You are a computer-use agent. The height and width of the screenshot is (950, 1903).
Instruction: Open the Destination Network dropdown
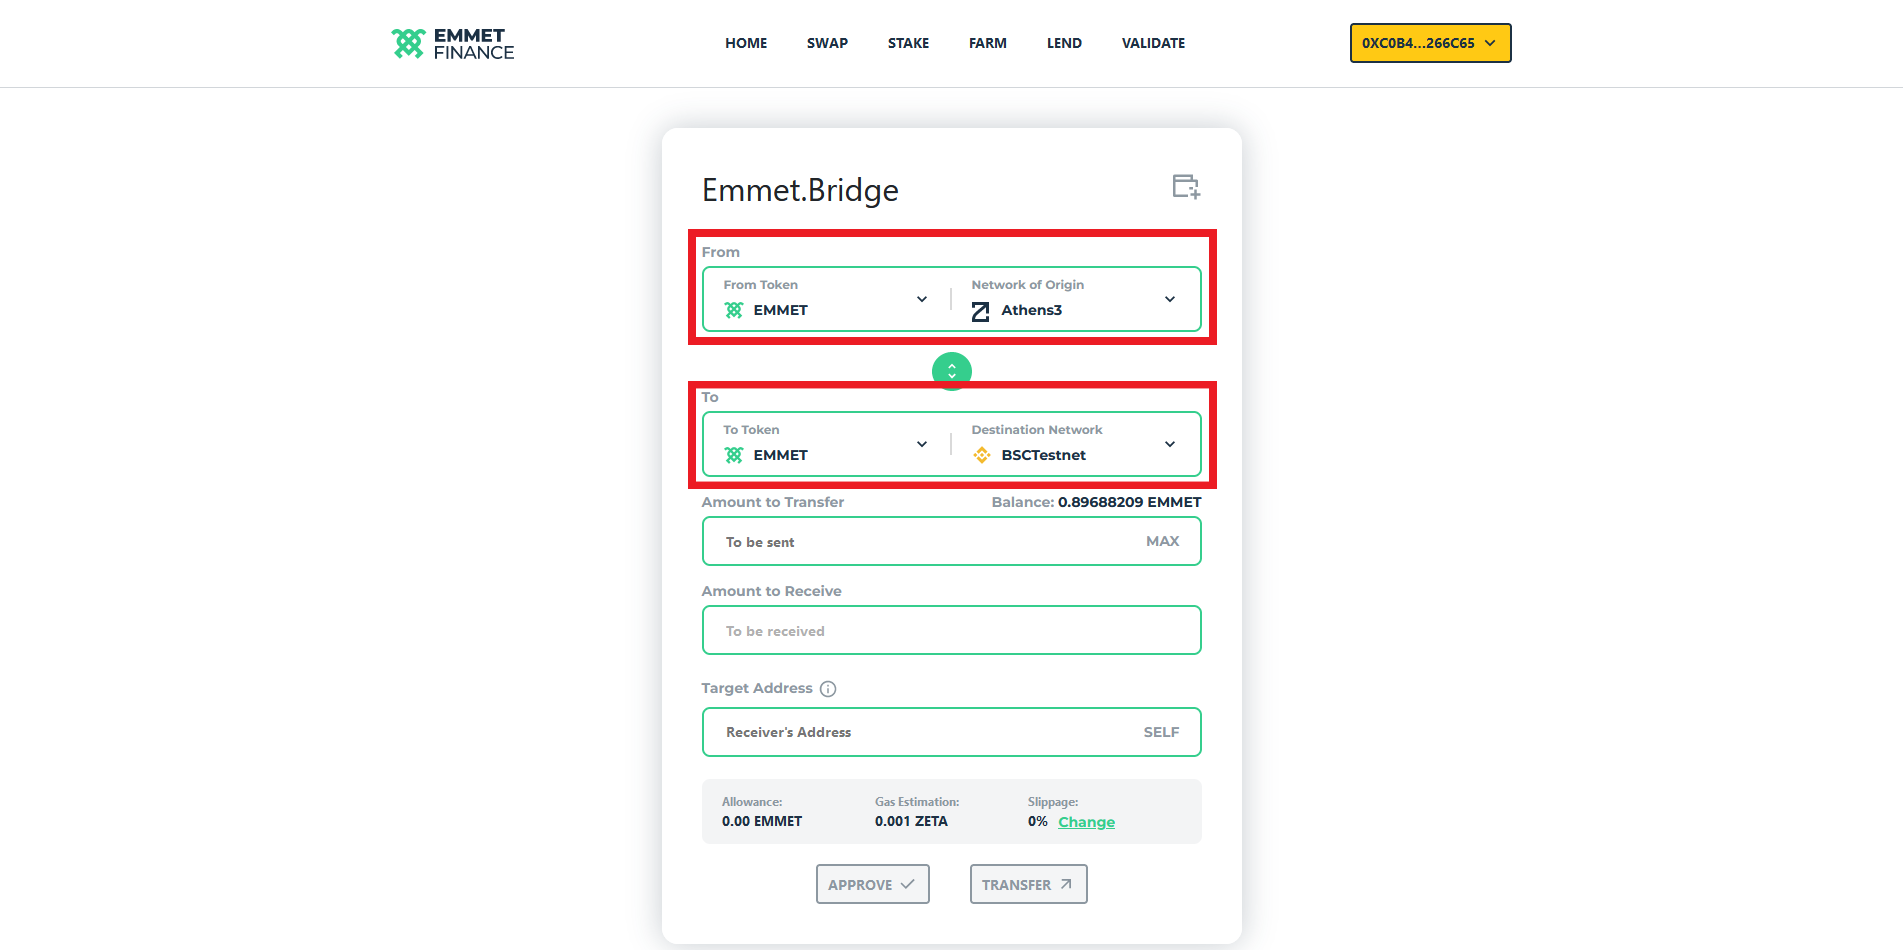(1169, 444)
